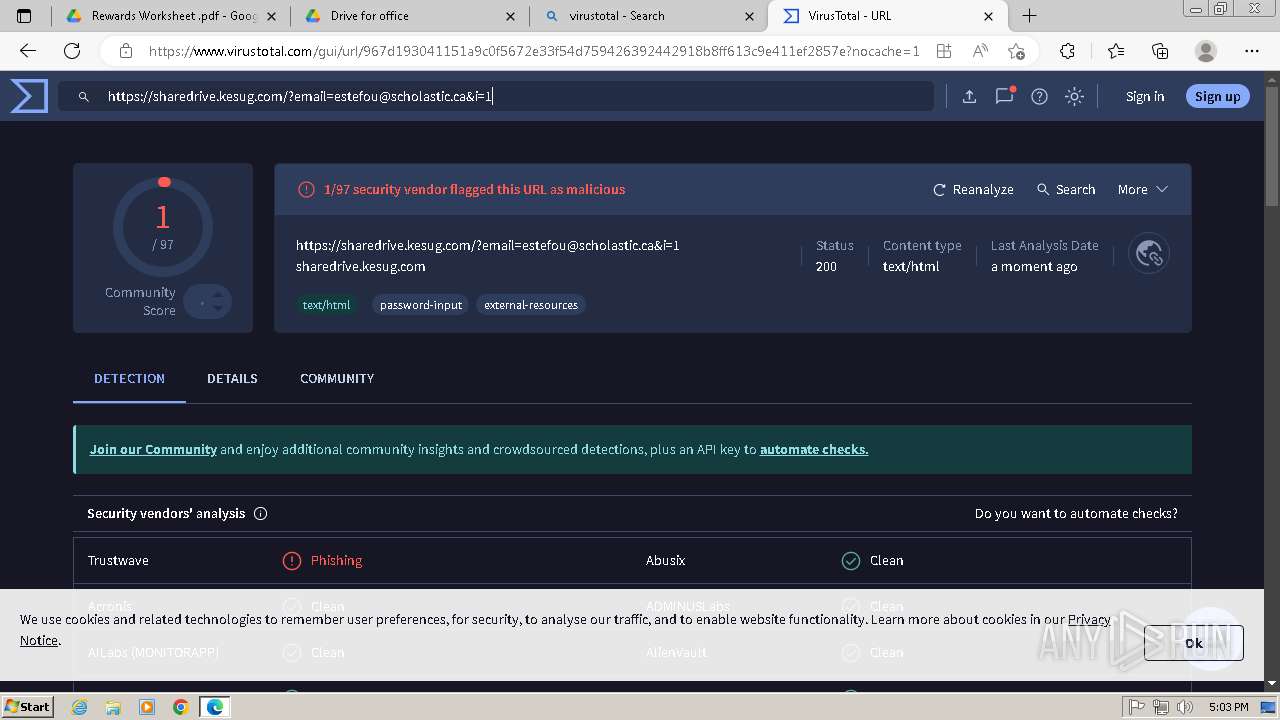Click the 5:03 PM clock

click(1228, 707)
